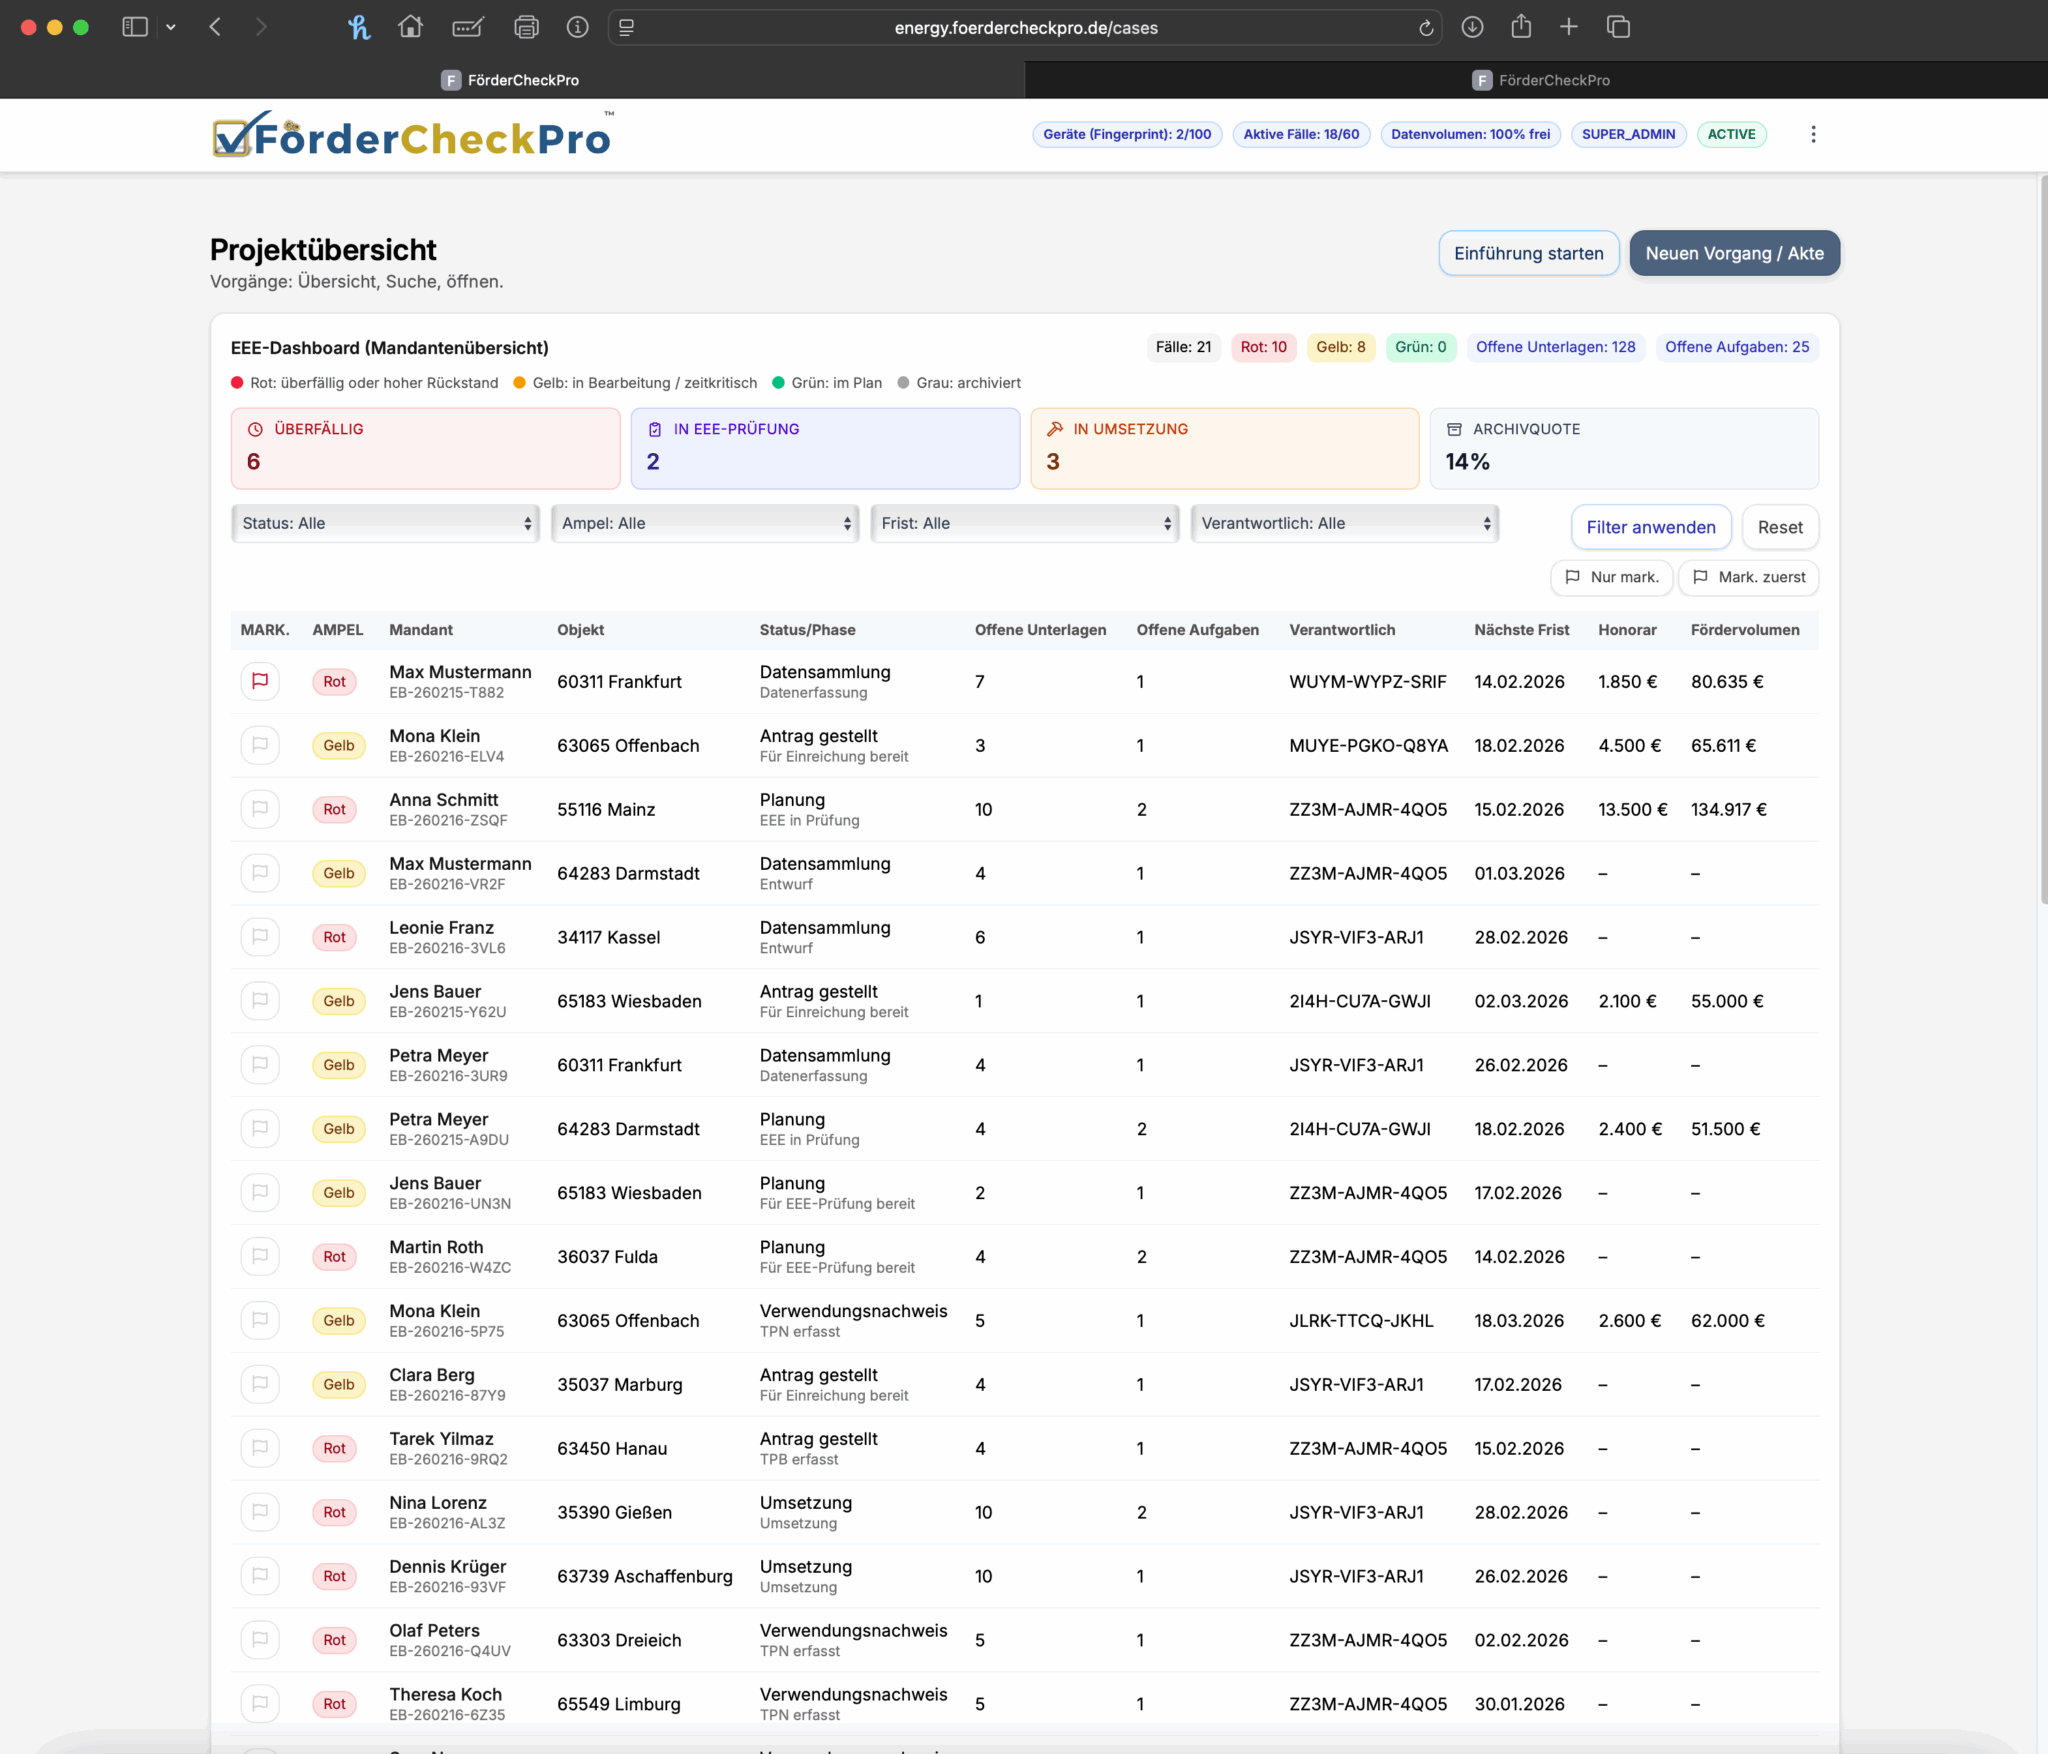Click the ÜBERFÄLLIG summary card

(425, 448)
